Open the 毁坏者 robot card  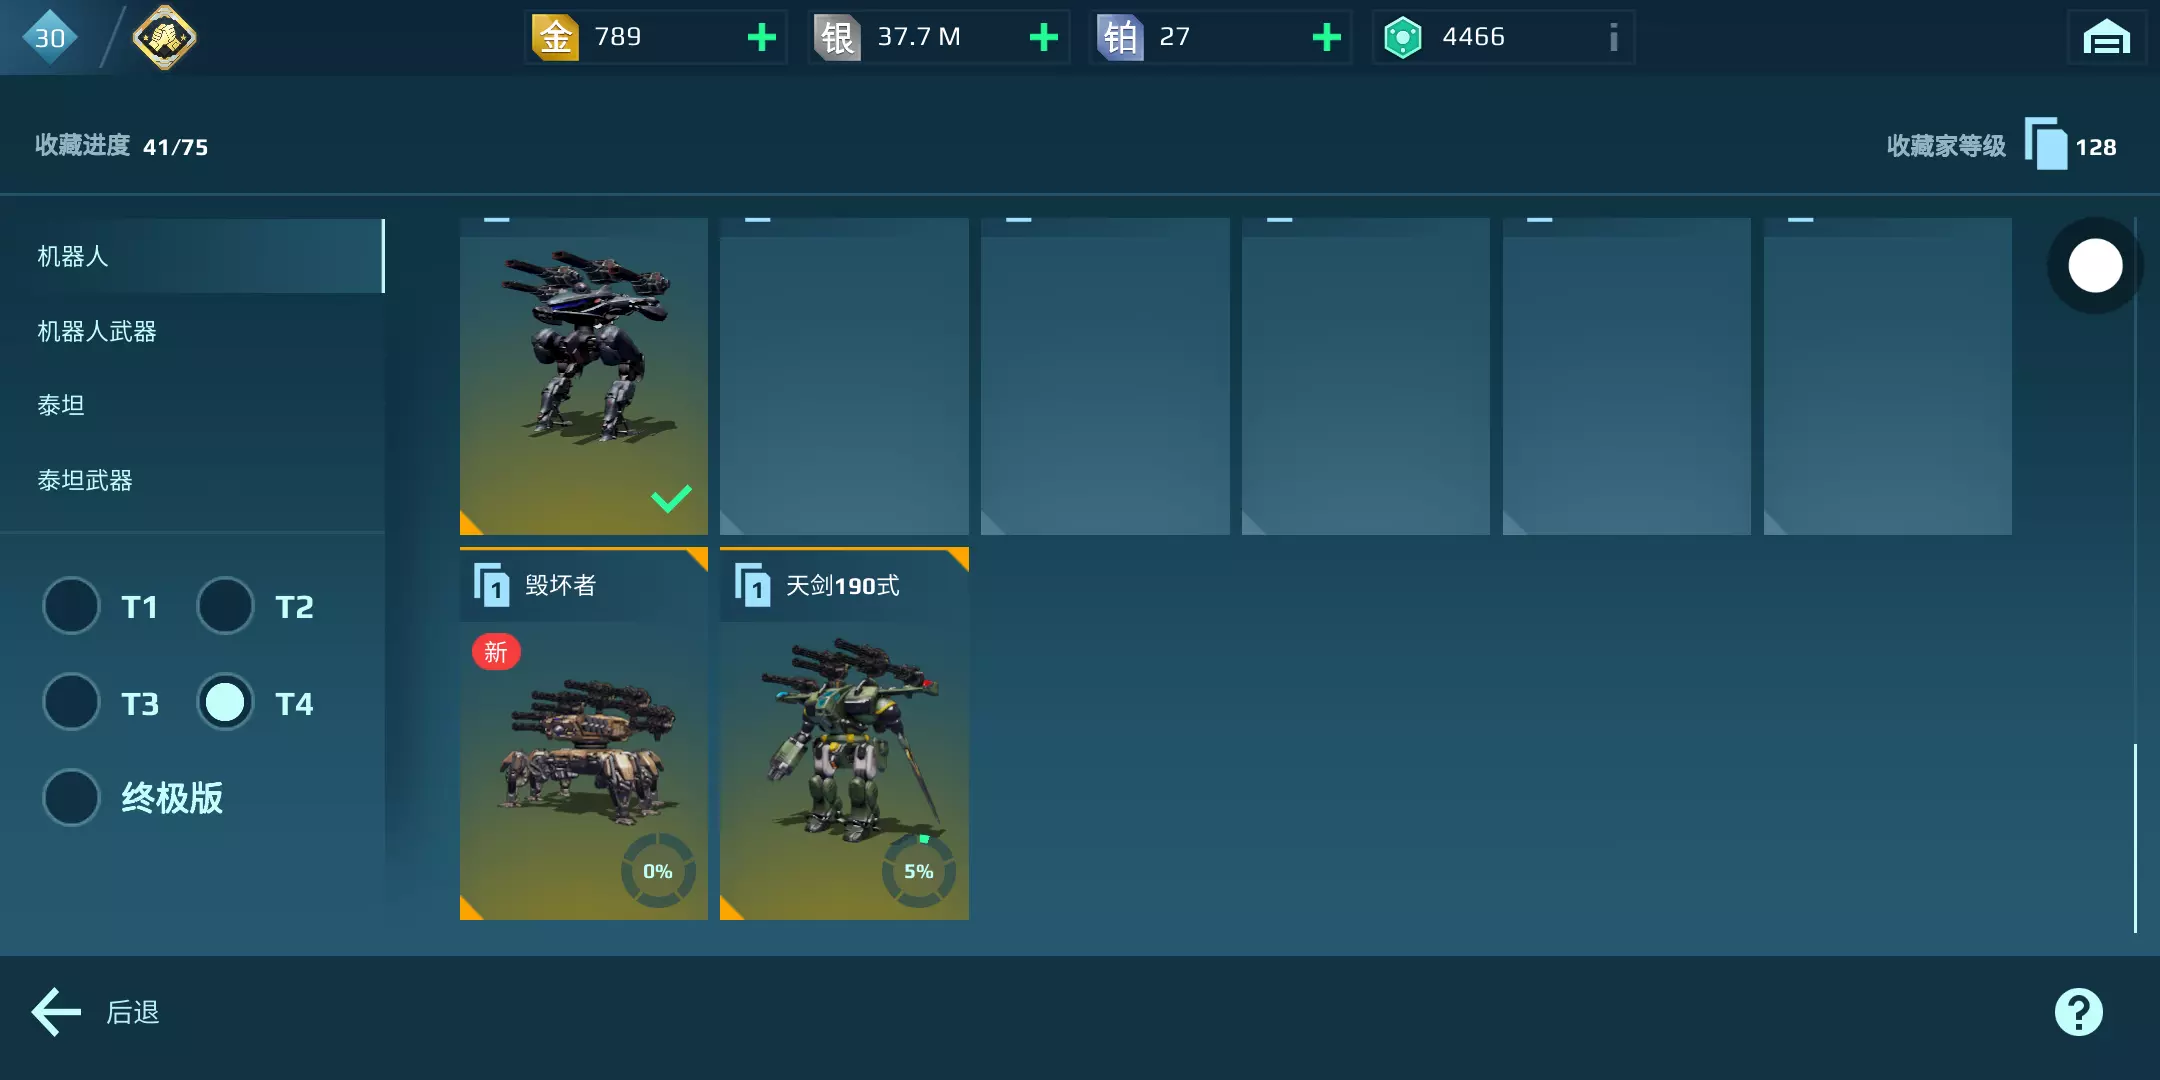click(x=584, y=734)
